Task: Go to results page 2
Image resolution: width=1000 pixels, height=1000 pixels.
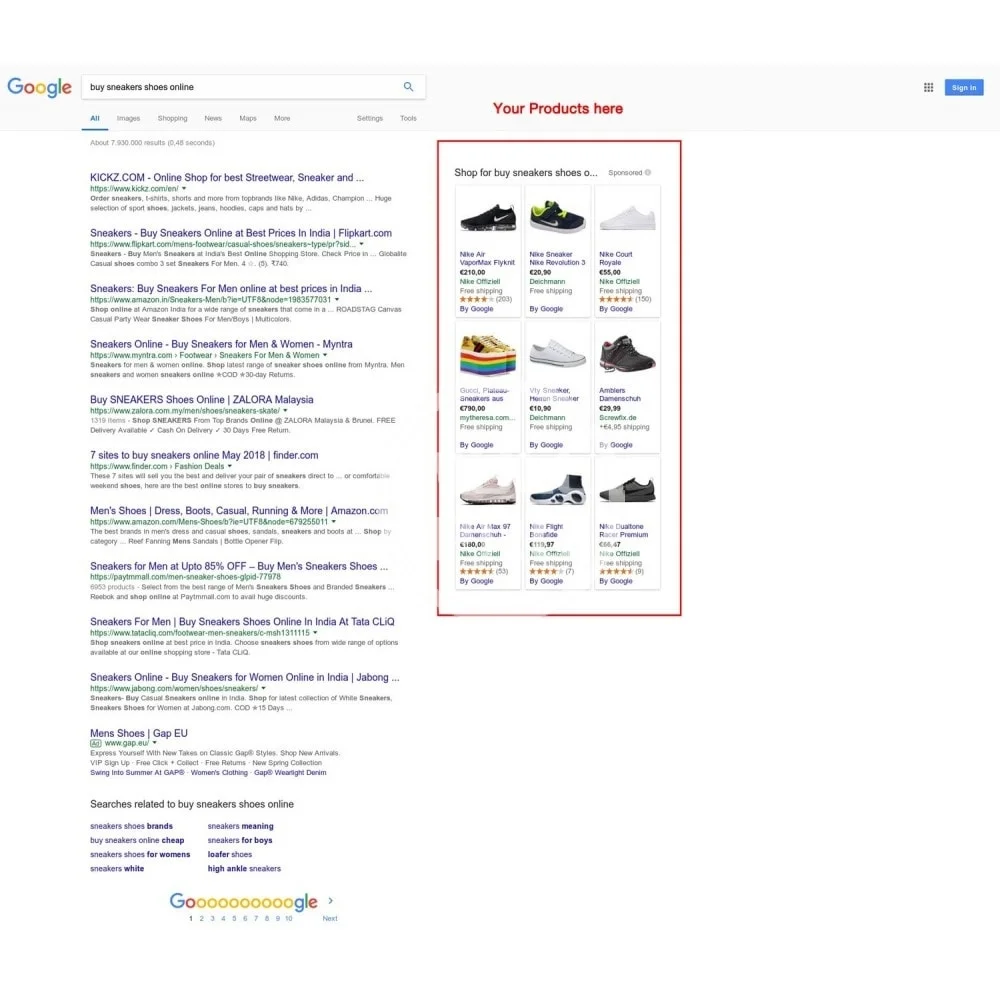Action: pyautogui.click(x=201, y=918)
